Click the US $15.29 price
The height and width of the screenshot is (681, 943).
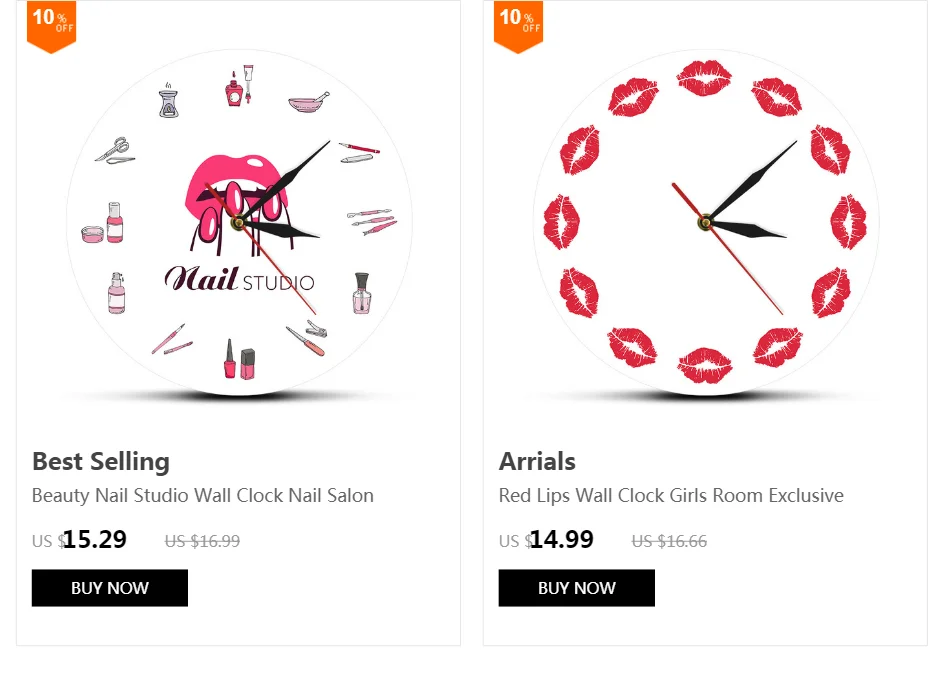[x=79, y=539]
